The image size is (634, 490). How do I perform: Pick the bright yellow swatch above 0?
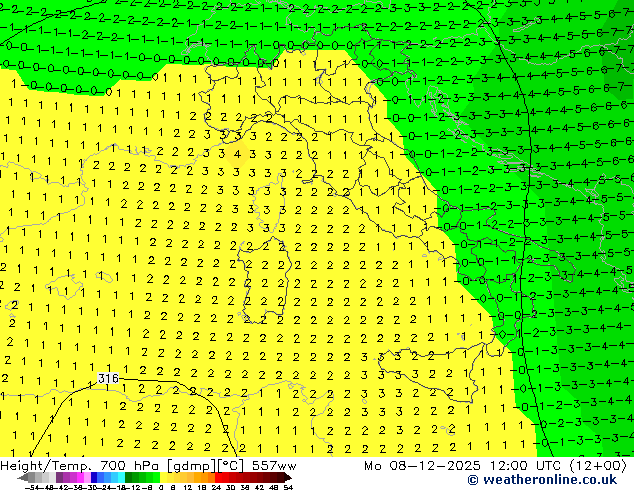(163, 477)
